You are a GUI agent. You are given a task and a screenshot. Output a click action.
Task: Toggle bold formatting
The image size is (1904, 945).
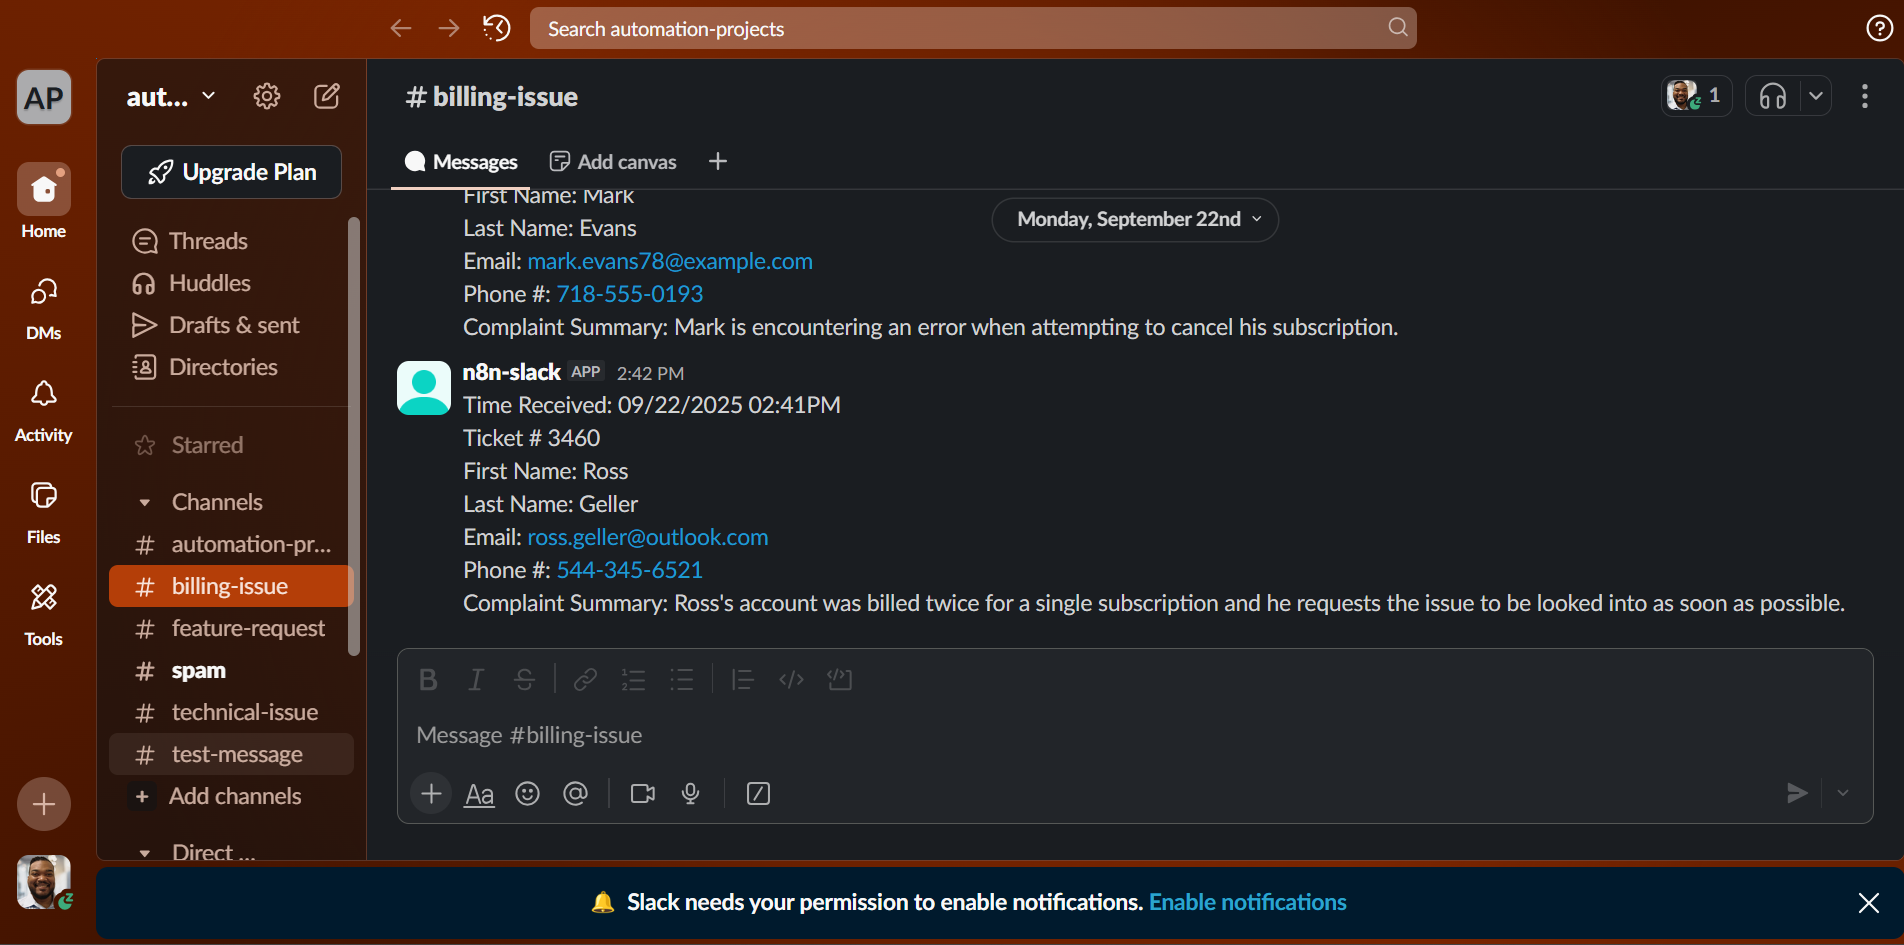point(428,680)
